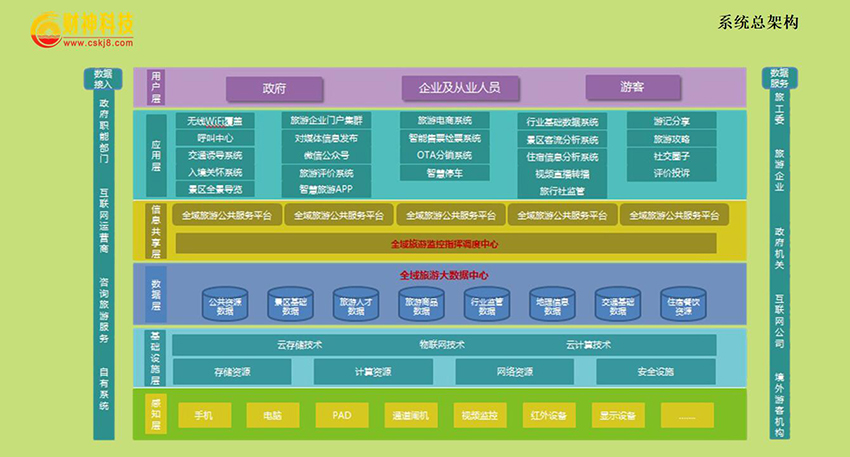
Task: Select the 地理信息数据 database cylinder
Action: point(552,304)
